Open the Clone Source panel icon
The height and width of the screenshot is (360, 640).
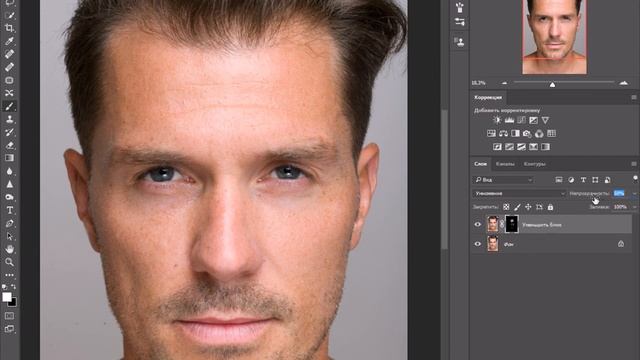(x=460, y=41)
